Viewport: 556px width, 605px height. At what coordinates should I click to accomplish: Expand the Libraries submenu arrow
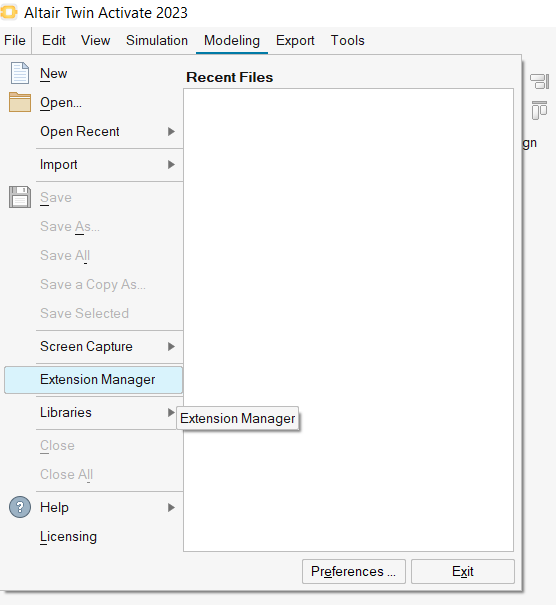(x=171, y=412)
